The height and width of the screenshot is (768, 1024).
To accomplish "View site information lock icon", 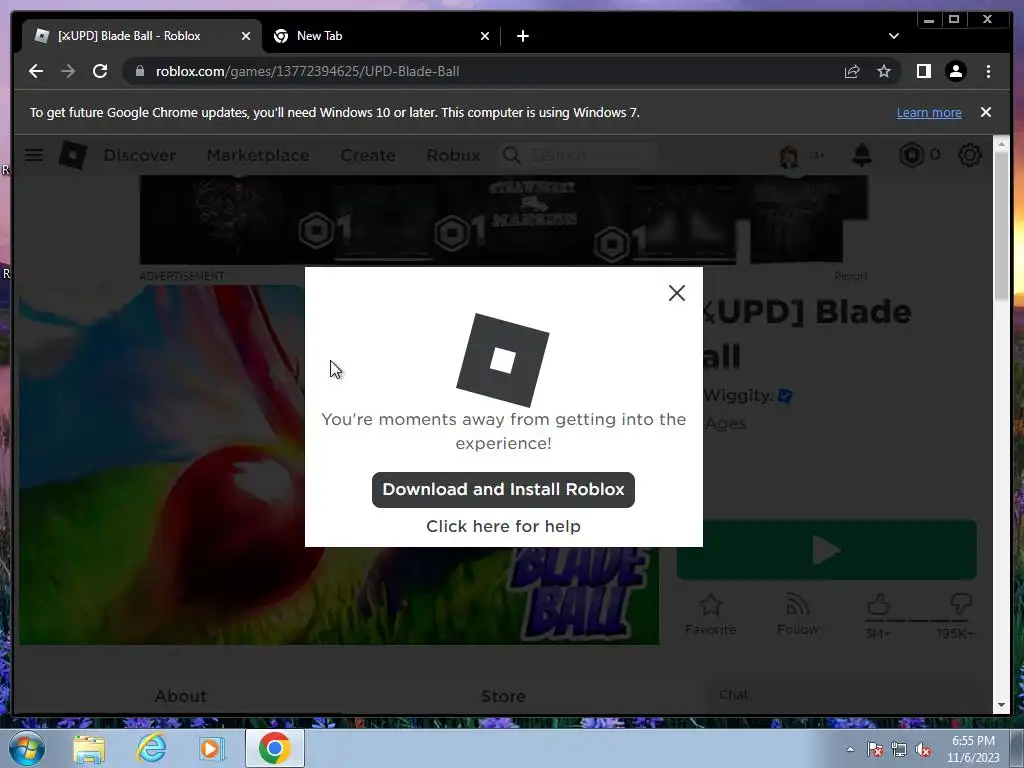I will (139, 71).
